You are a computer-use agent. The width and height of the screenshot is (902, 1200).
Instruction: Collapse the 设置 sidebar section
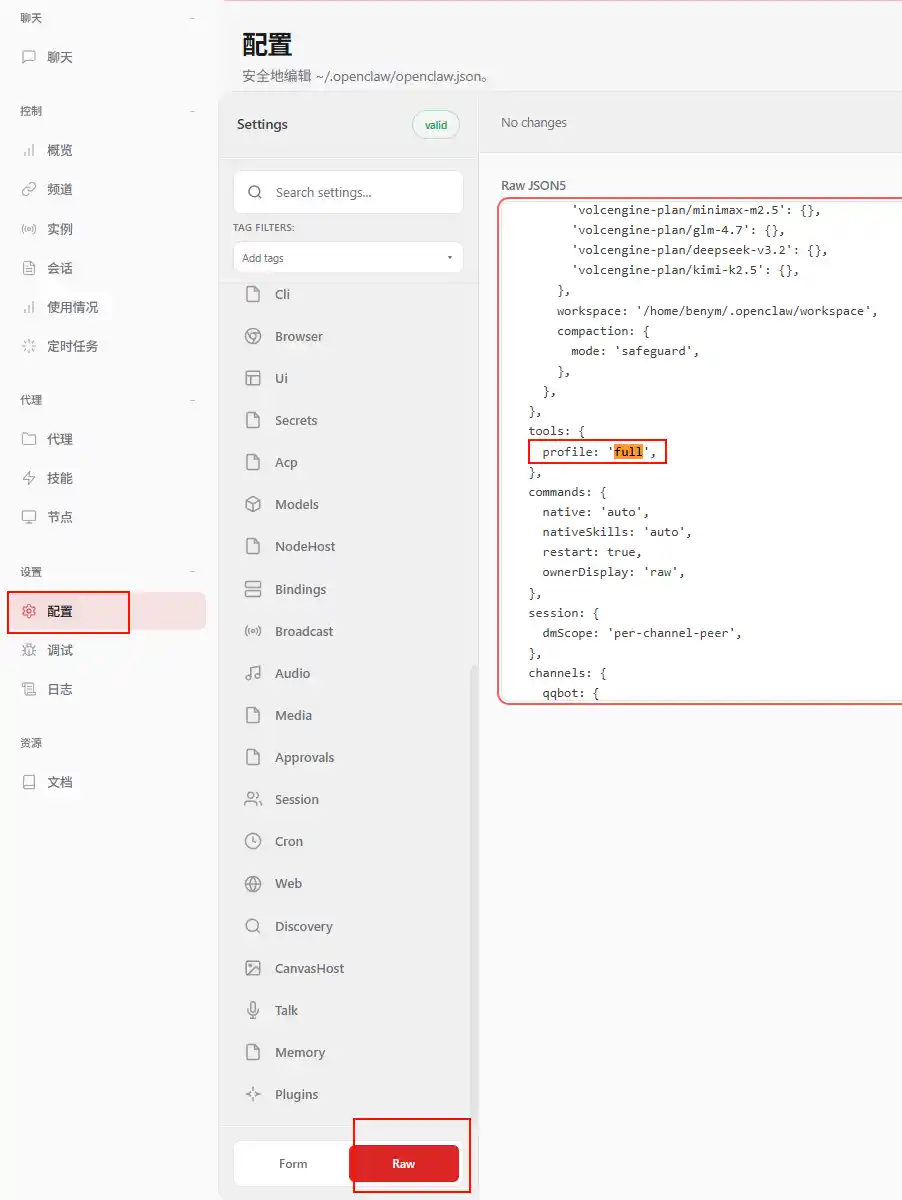coord(193,572)
